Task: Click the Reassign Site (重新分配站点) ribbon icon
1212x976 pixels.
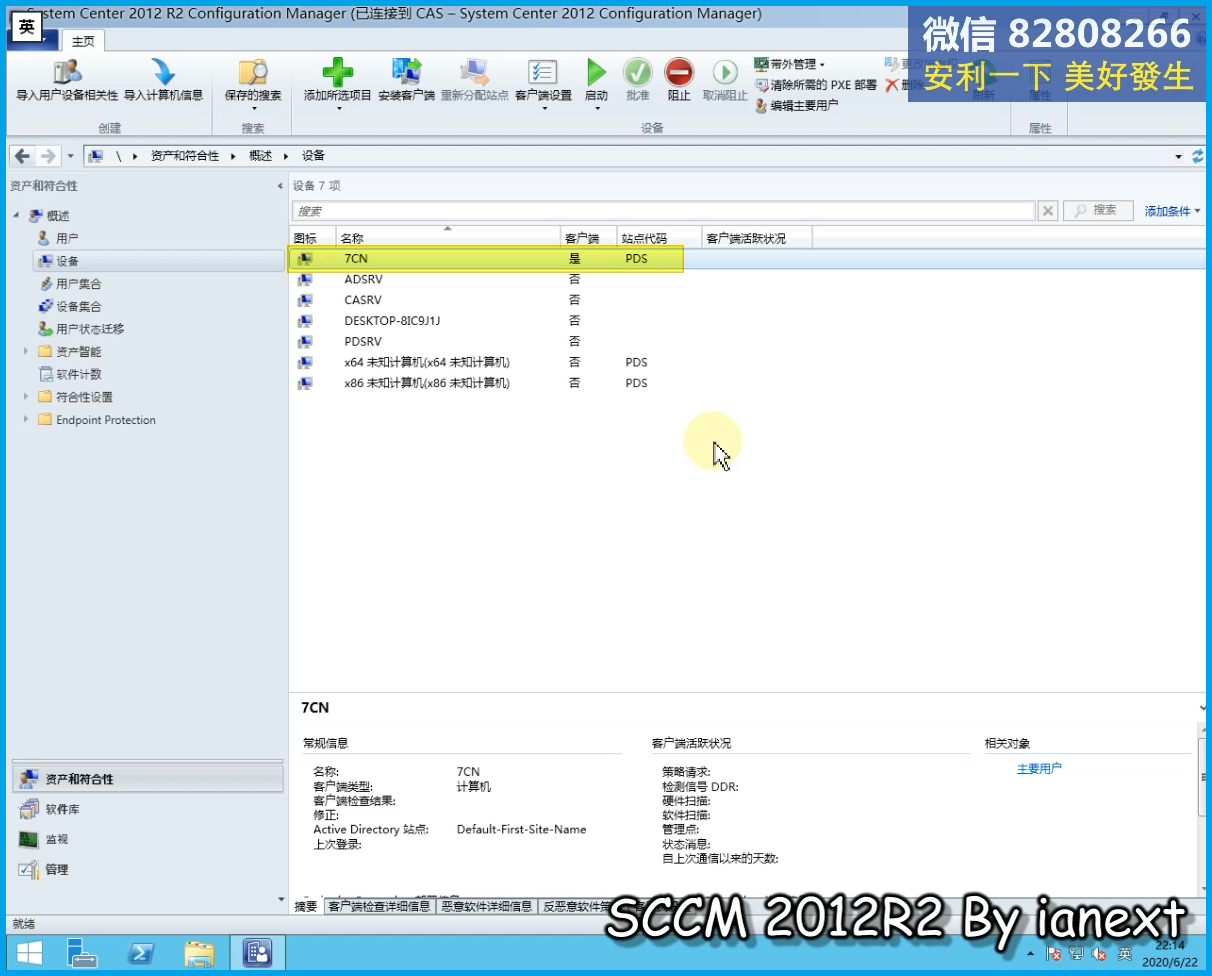Action: (x=474, y=81)
